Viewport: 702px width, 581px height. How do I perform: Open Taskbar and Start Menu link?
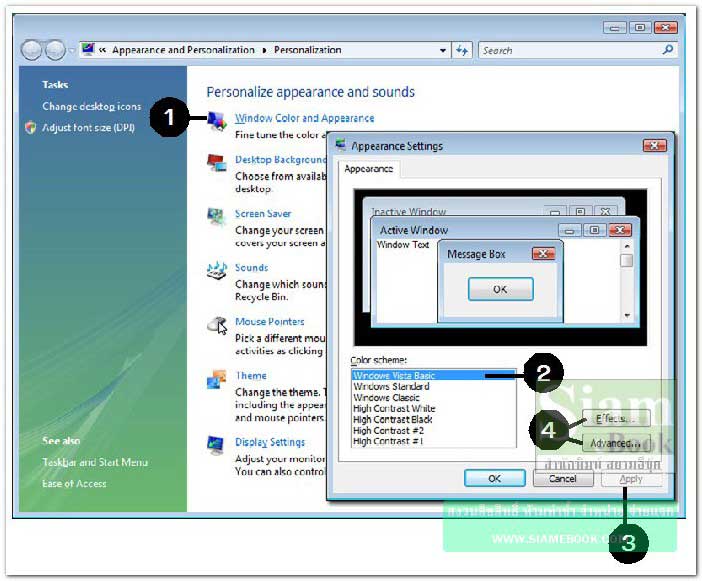tap(95, 462)
